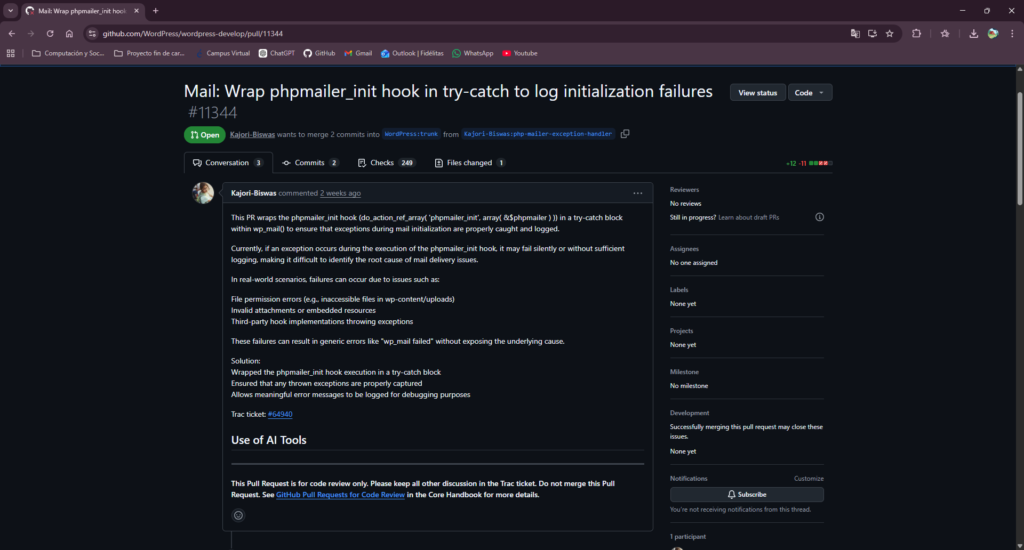Open Kajori-Biswas:php-mailer-exception-handler branch link
Image resolution: width=1024 pixels, height=550 pixels.
coord(537,134)
